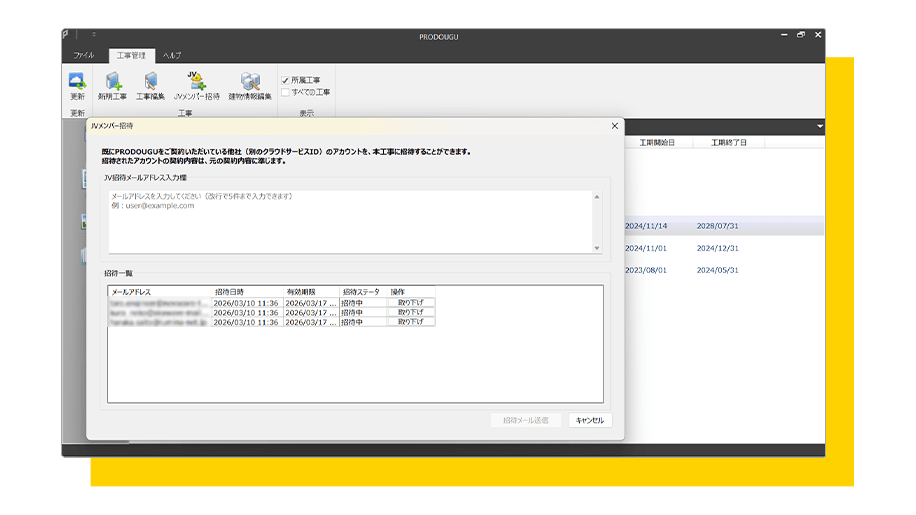Open the ファイル menu tab
Screen dimensions: 916x515
click(x=84, y=55)
